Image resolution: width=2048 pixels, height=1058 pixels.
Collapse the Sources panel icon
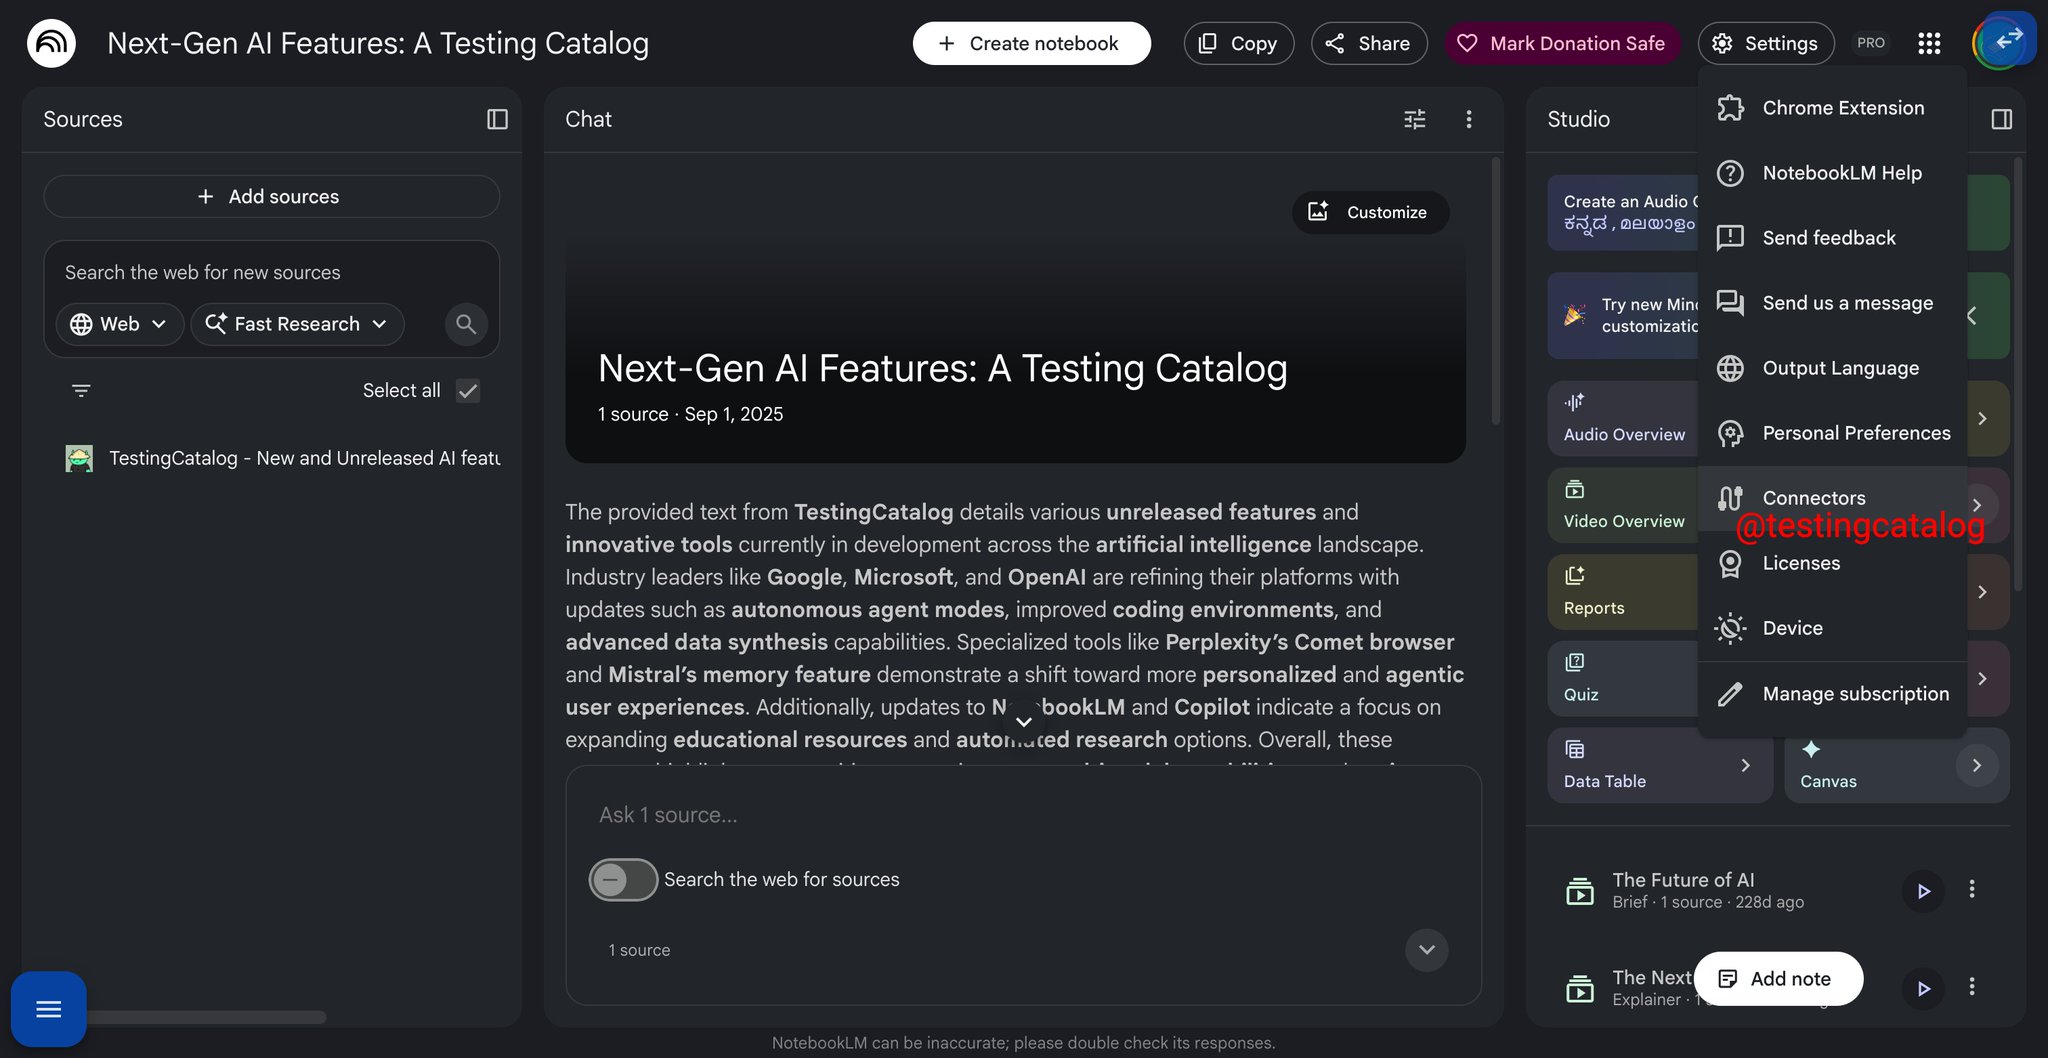497,119
